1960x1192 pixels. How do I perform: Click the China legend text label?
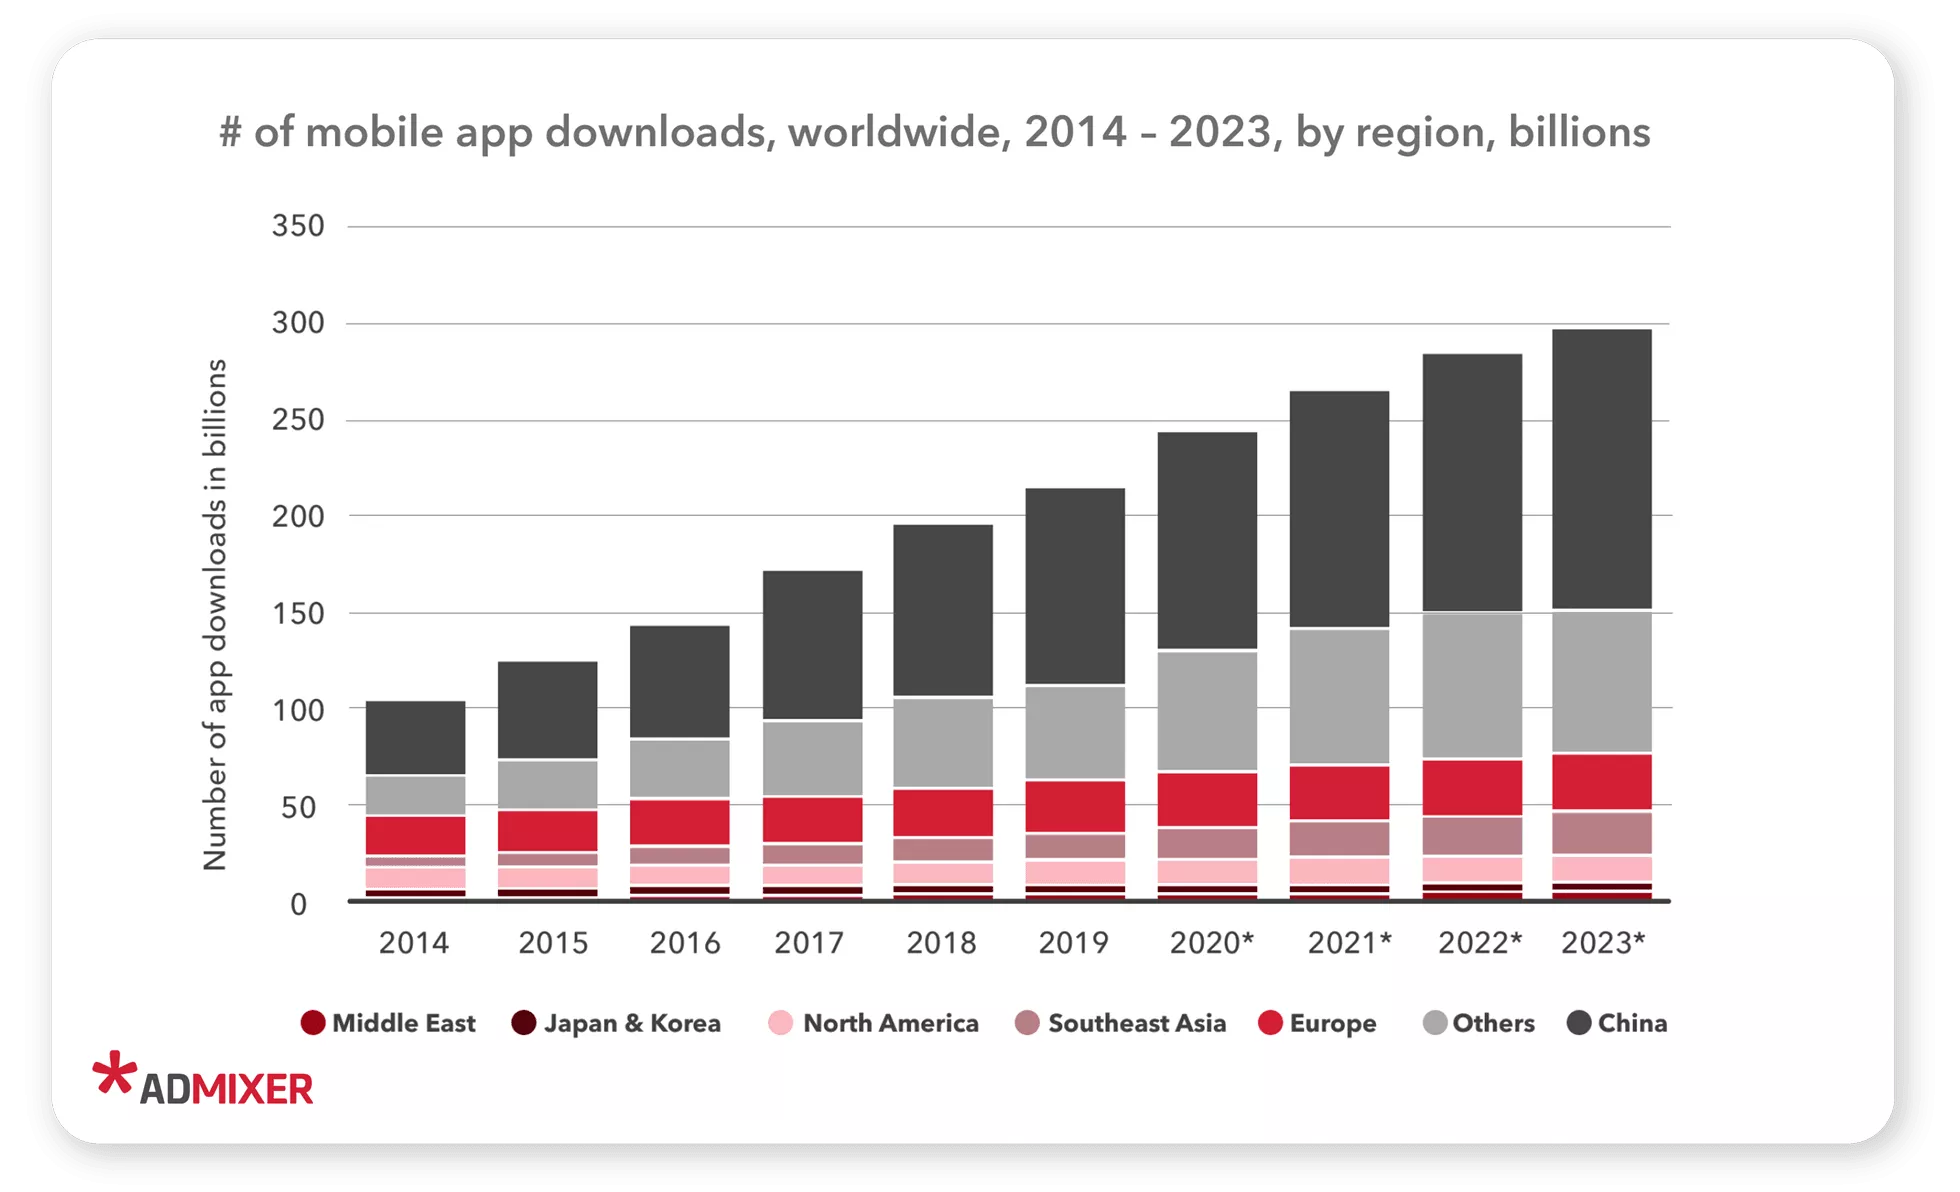click(1632, 1022)
